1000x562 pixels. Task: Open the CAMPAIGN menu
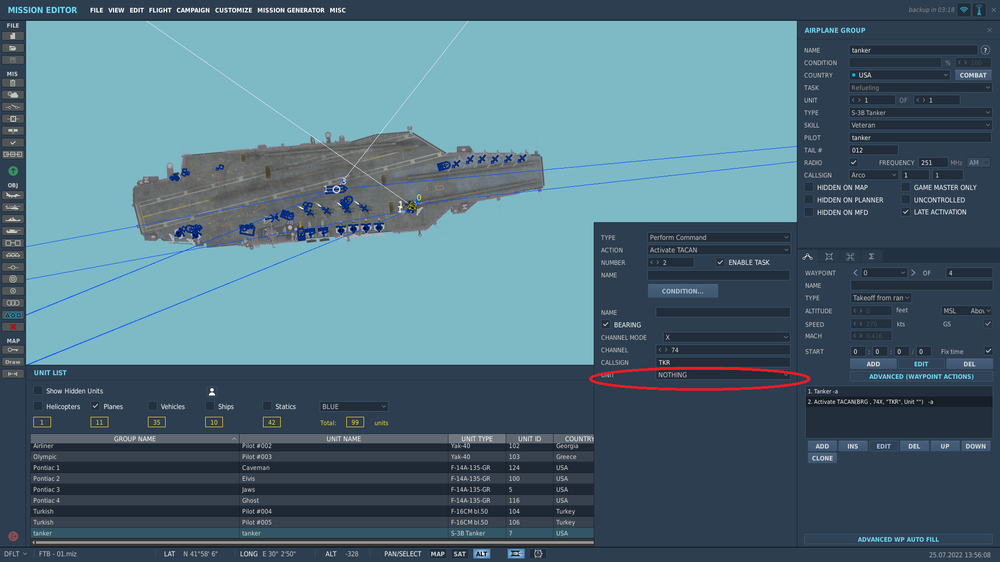pos(193,10)
